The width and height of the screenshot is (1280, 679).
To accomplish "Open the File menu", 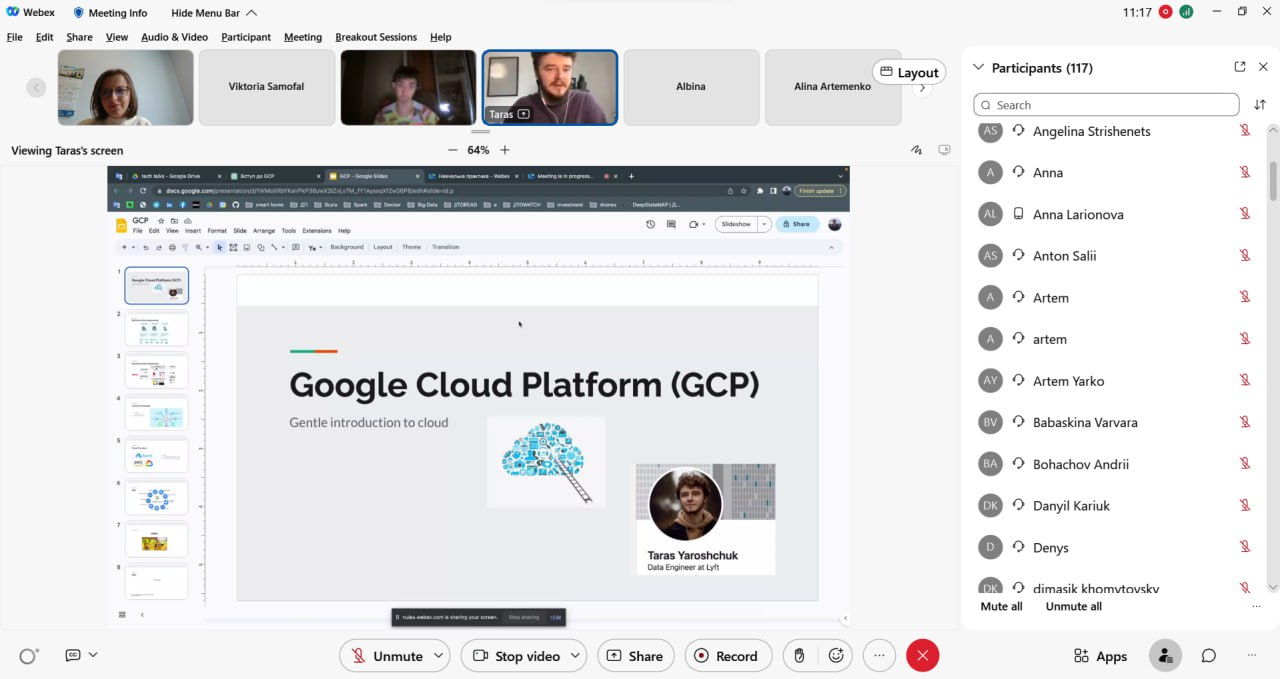I will [15, 37].
